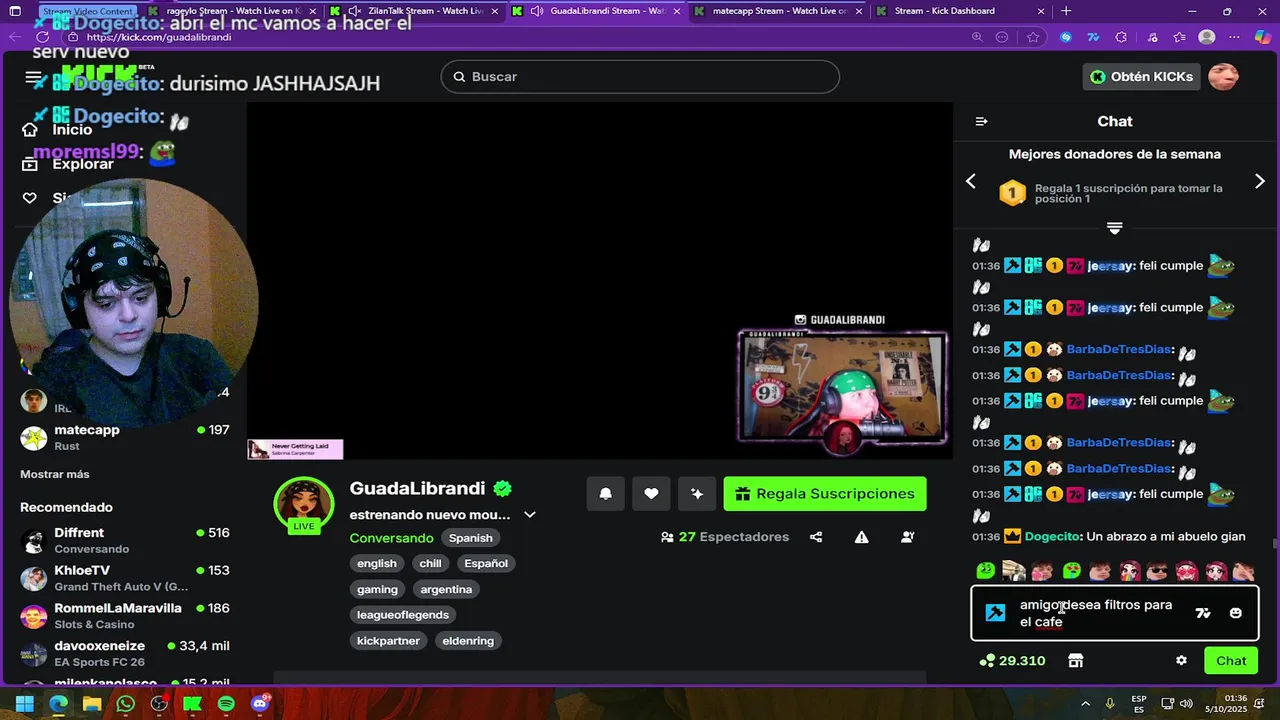Viewport: 1280px width, 720px height.
Task: Switch to the matecapp Stream tab
Action: (777, 11)
